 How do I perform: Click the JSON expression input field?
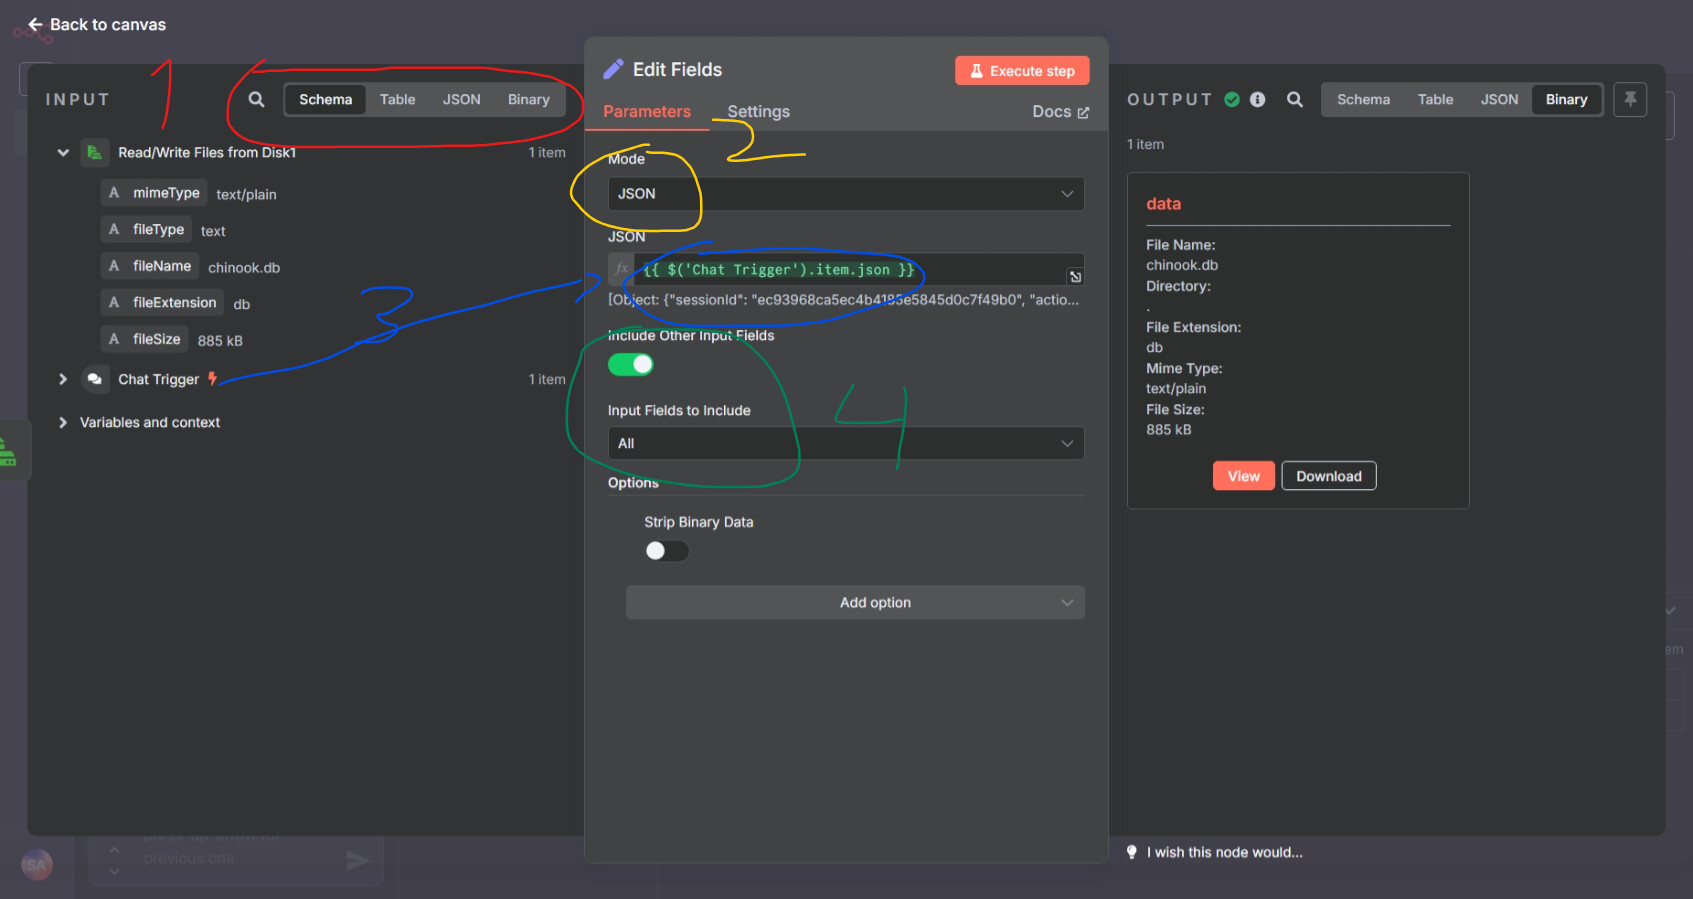pos(850,270)
